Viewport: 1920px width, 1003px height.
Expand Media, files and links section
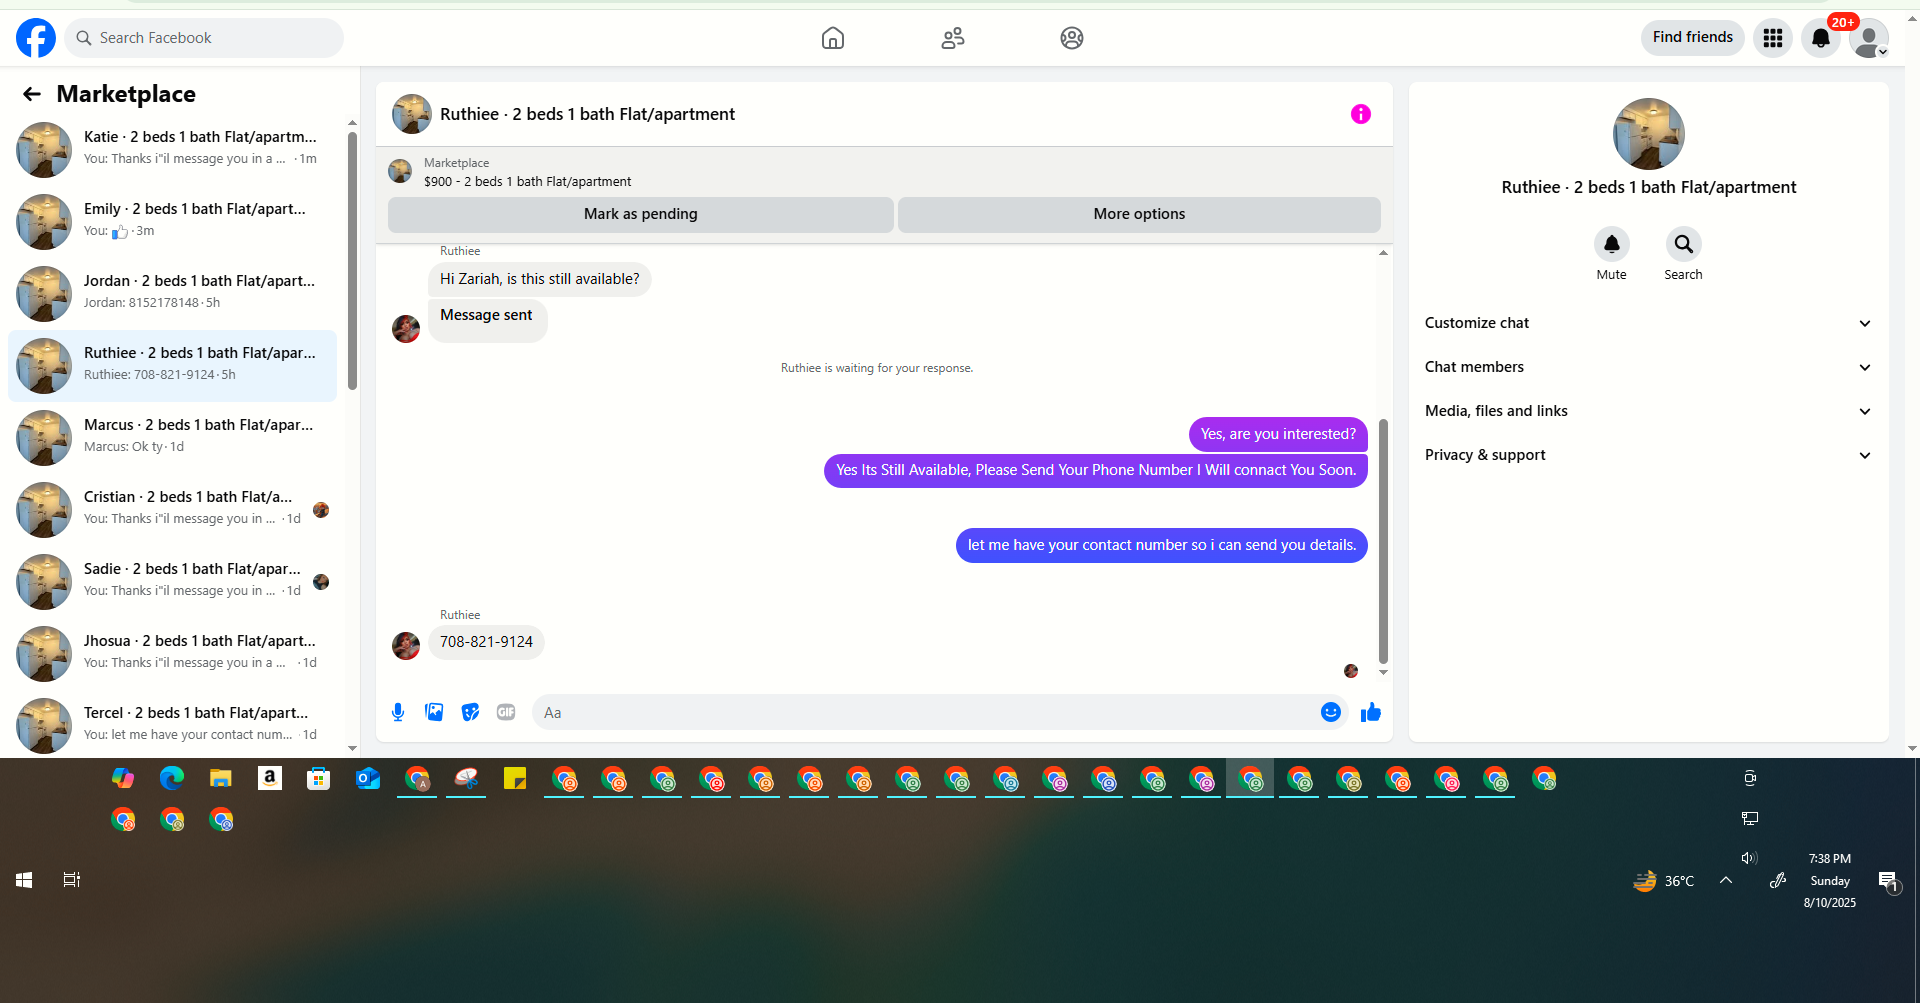(x=1648, y=411)
